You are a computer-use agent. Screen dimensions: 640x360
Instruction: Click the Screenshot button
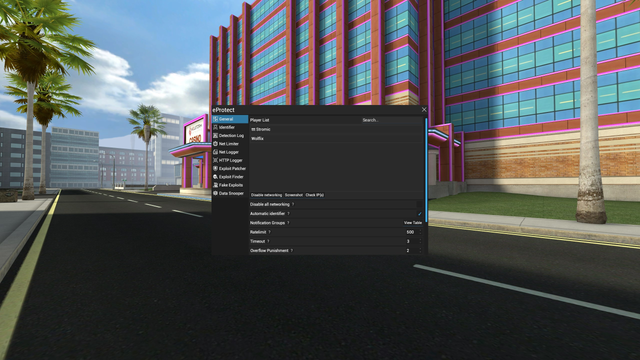point(294,195)
